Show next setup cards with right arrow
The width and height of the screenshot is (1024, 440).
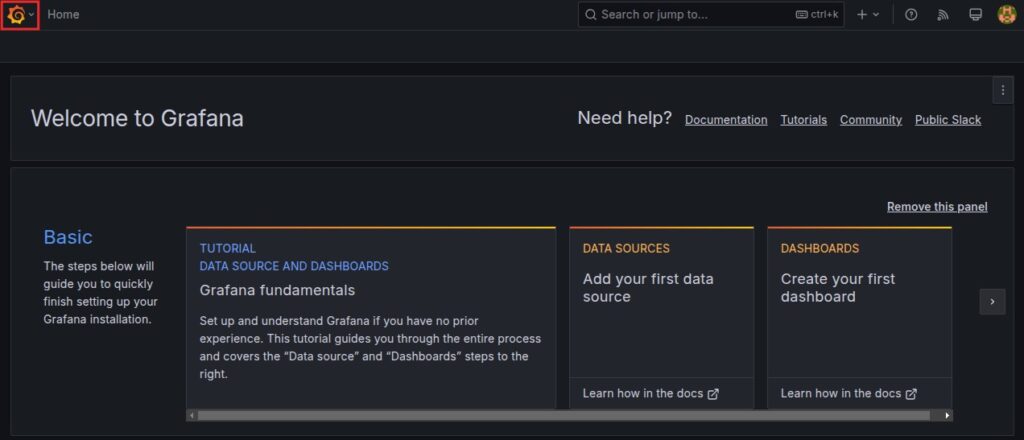(x=992, y=301)
